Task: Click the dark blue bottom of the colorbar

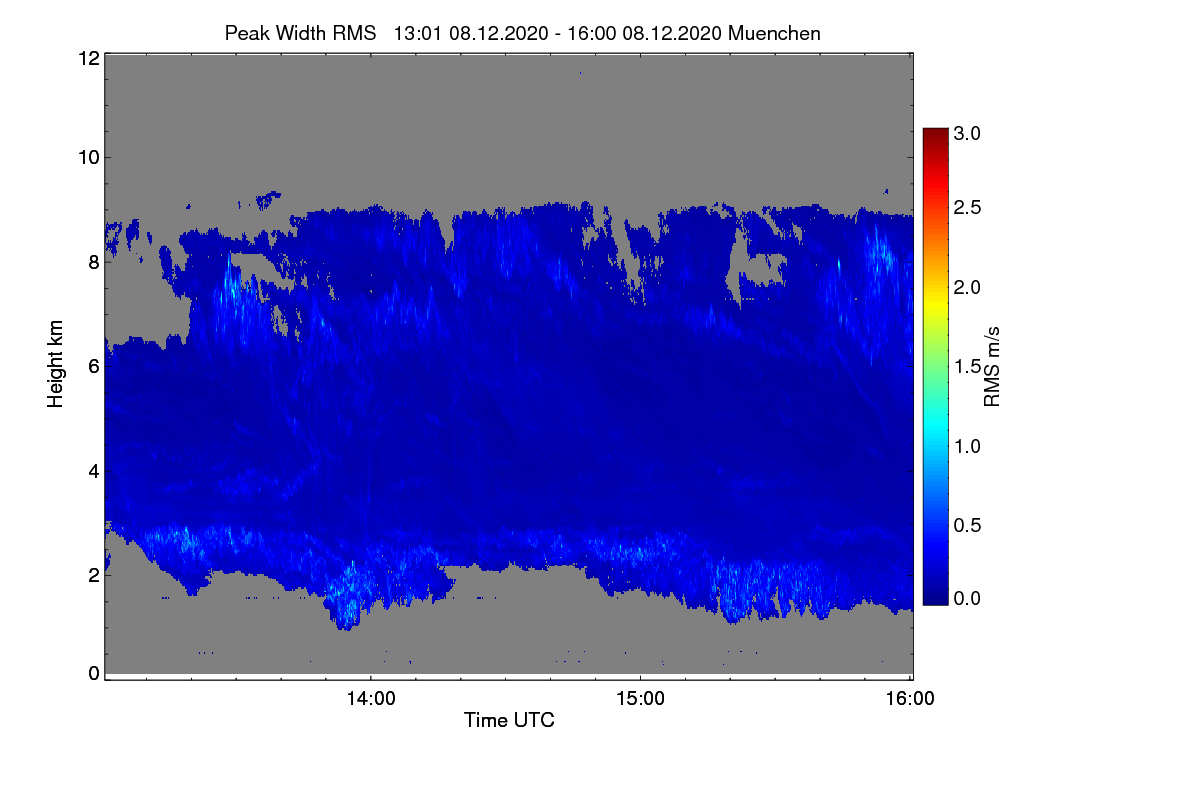Action: (935, 596)
